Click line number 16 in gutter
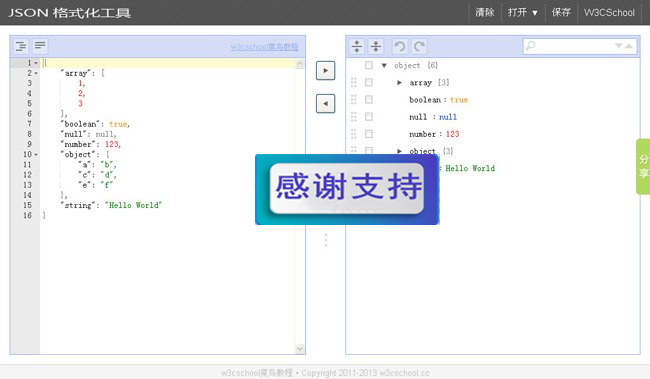 [x=27, y=215]
